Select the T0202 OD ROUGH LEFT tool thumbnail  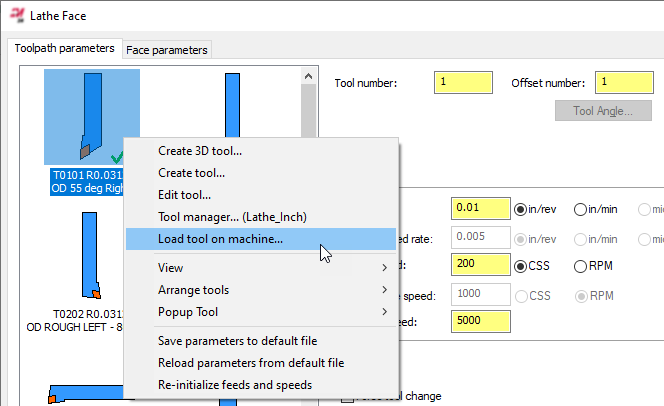tap(91, 255)
